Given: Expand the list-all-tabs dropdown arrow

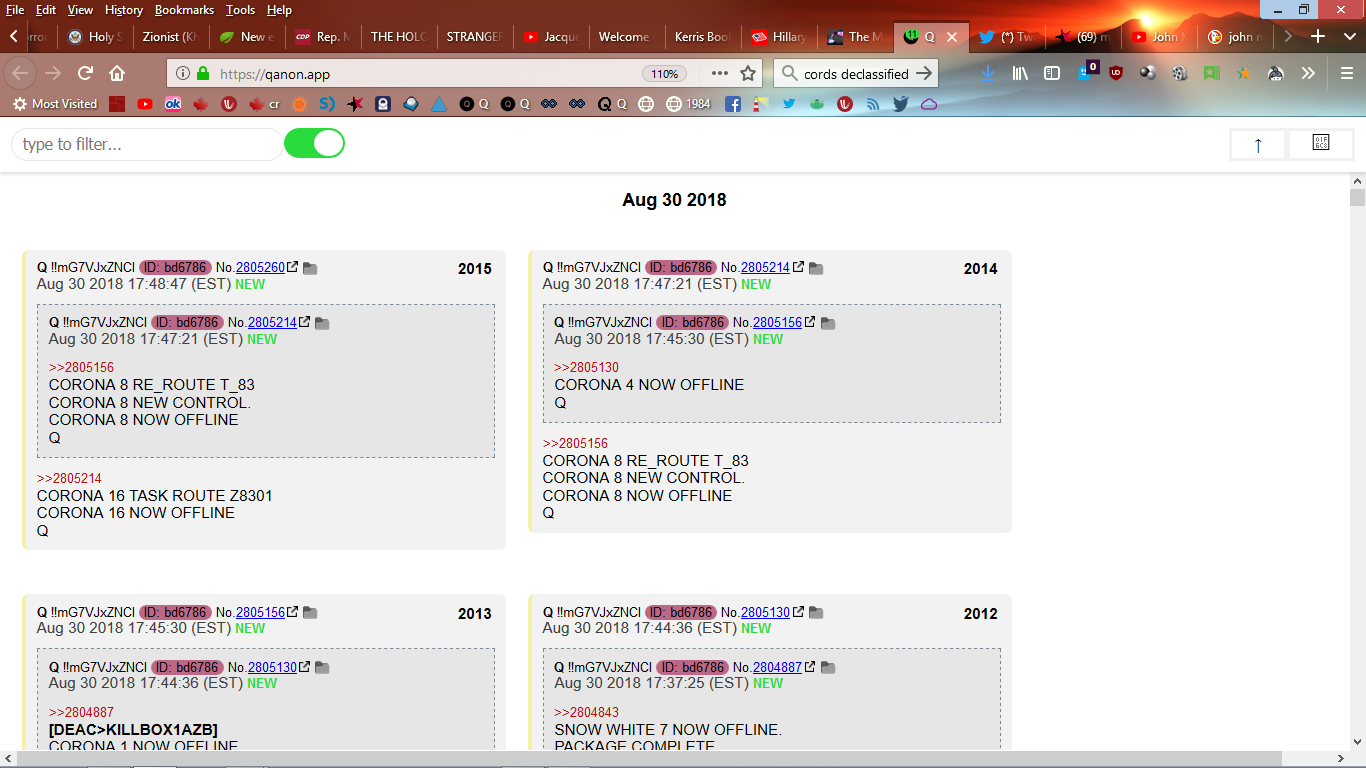Looking at the screenshot, I should pyautogui.click(x=1349, y=37).
